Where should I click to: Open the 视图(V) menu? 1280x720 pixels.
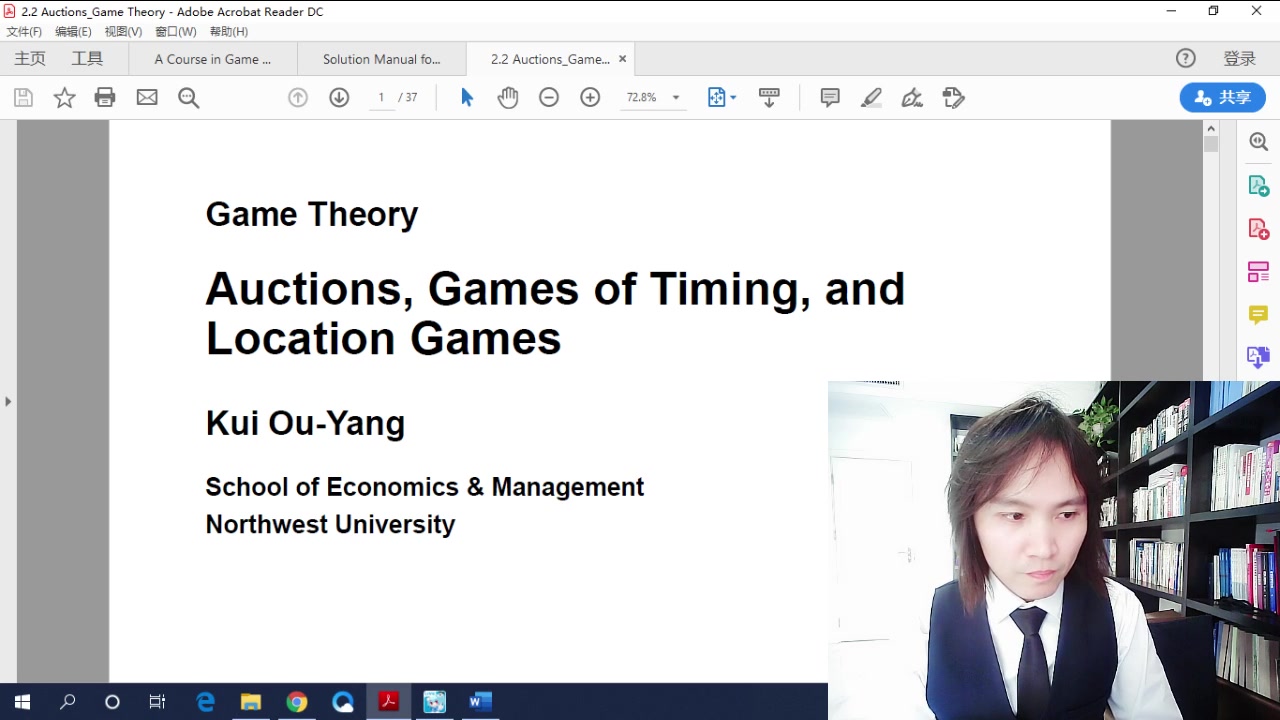pos(123,32)
